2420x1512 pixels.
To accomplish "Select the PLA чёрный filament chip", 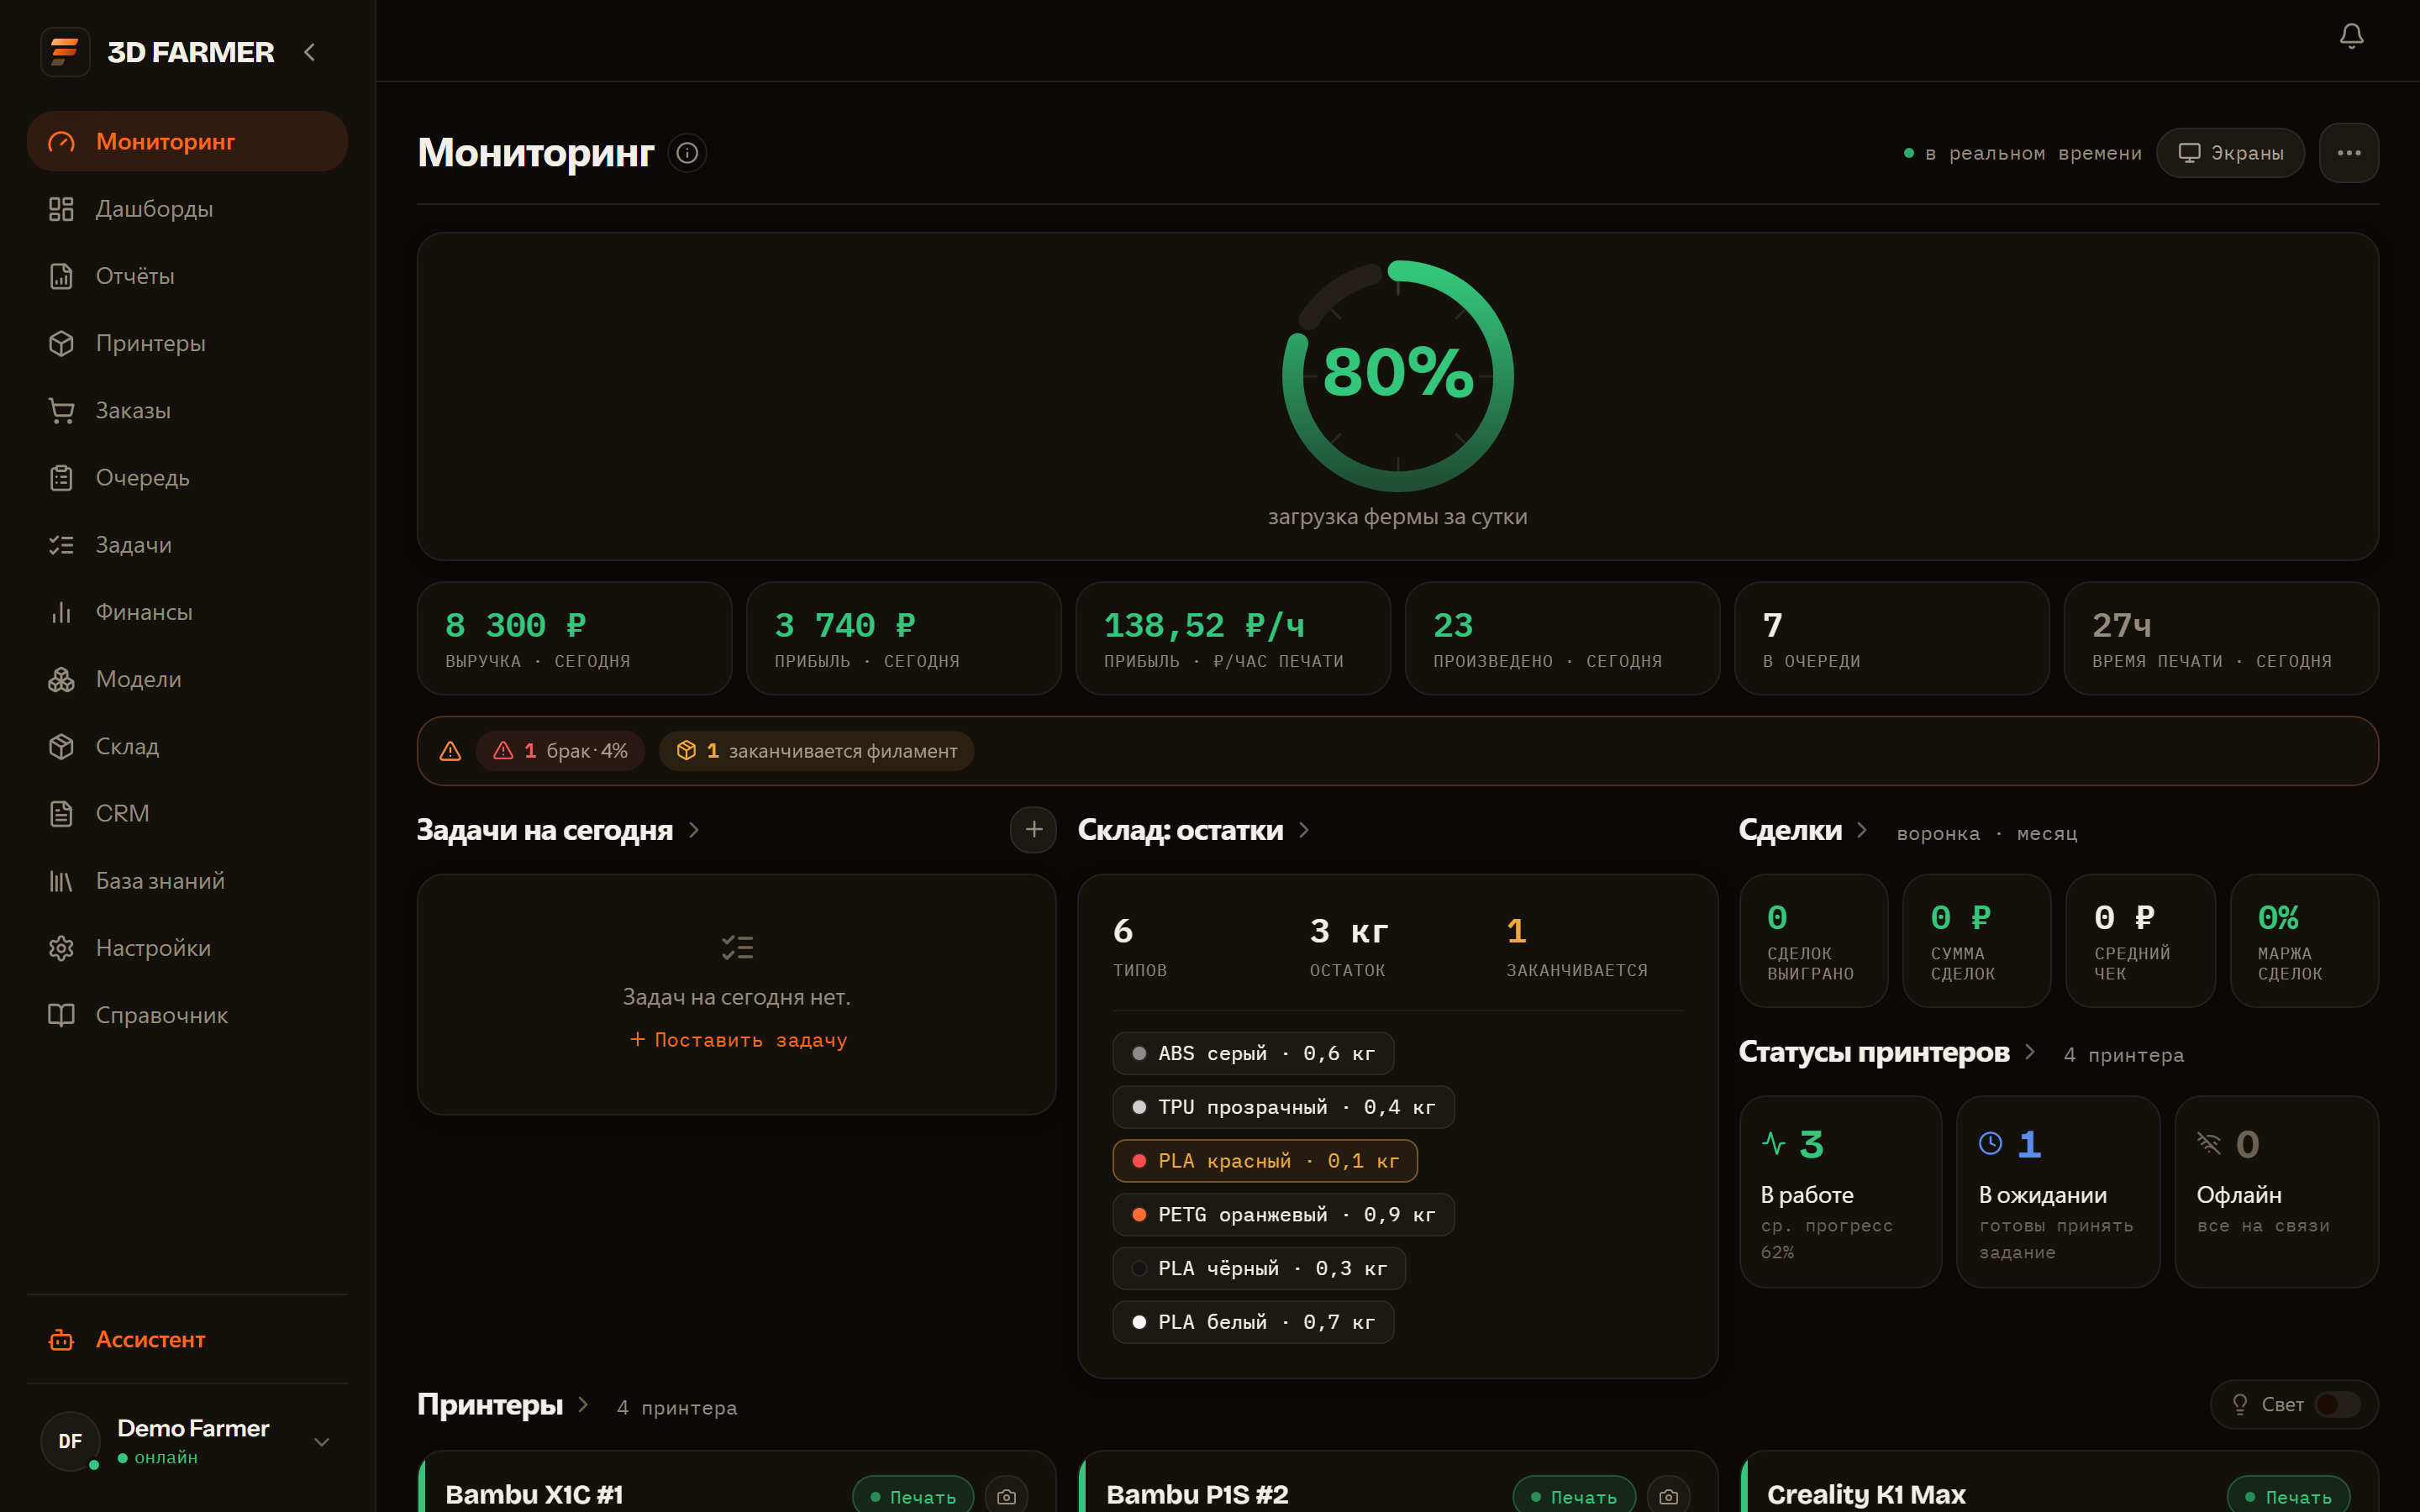I will (x=1259, y=1269).
